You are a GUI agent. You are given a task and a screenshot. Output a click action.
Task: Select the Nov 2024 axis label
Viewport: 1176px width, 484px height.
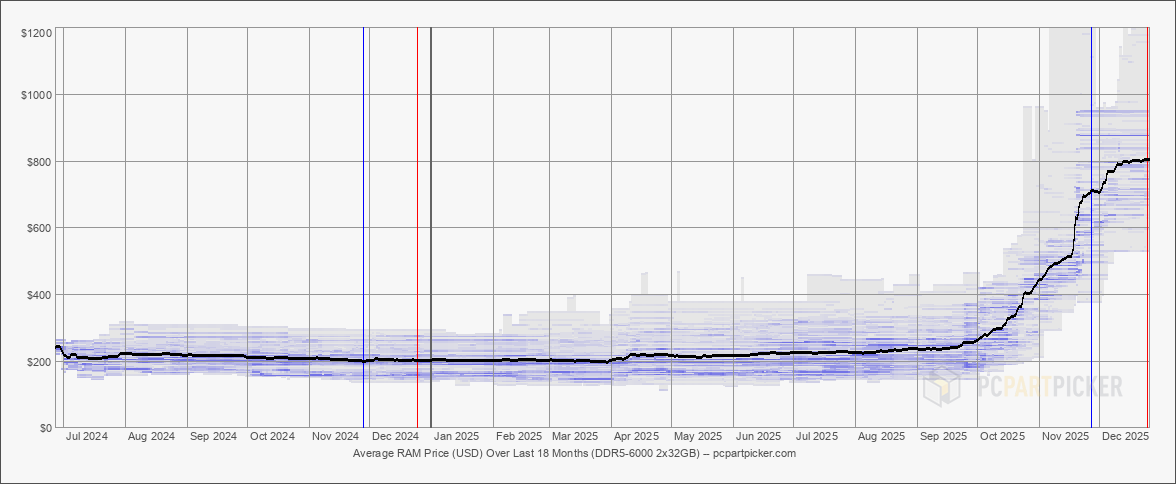point(335,436)
